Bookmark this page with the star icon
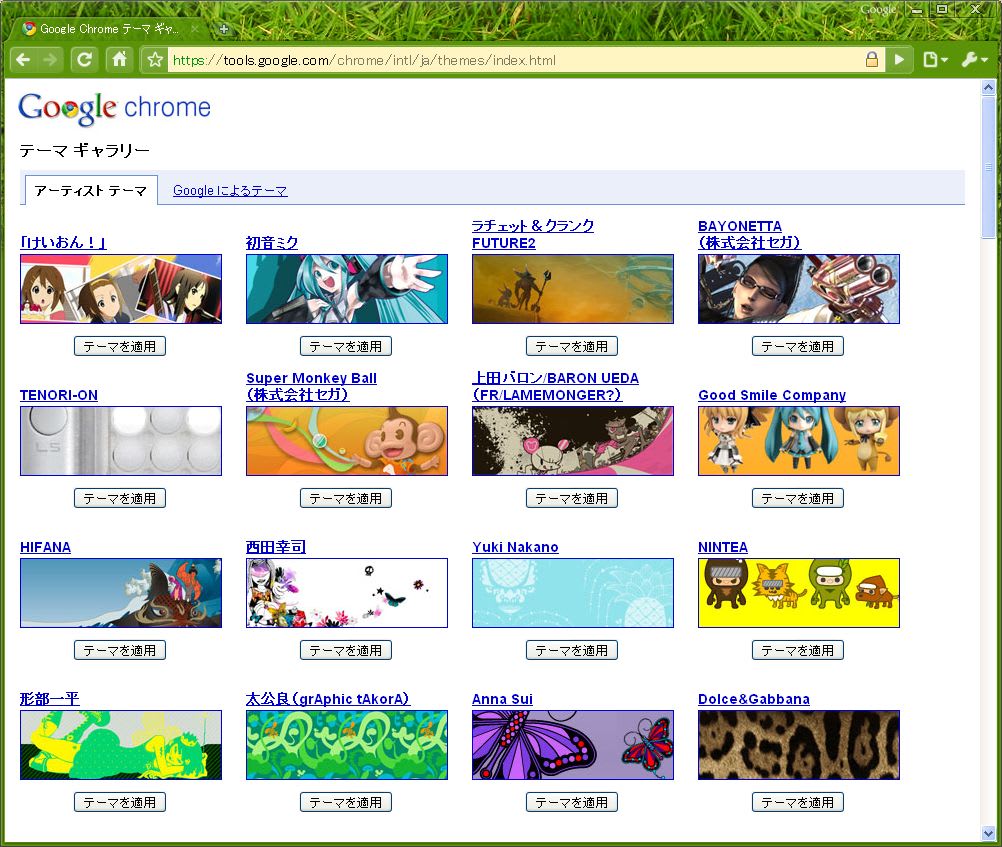Image resolution: width=1002 pixels, height=847 pixels. pyautogui.click(x=154, y=60)
